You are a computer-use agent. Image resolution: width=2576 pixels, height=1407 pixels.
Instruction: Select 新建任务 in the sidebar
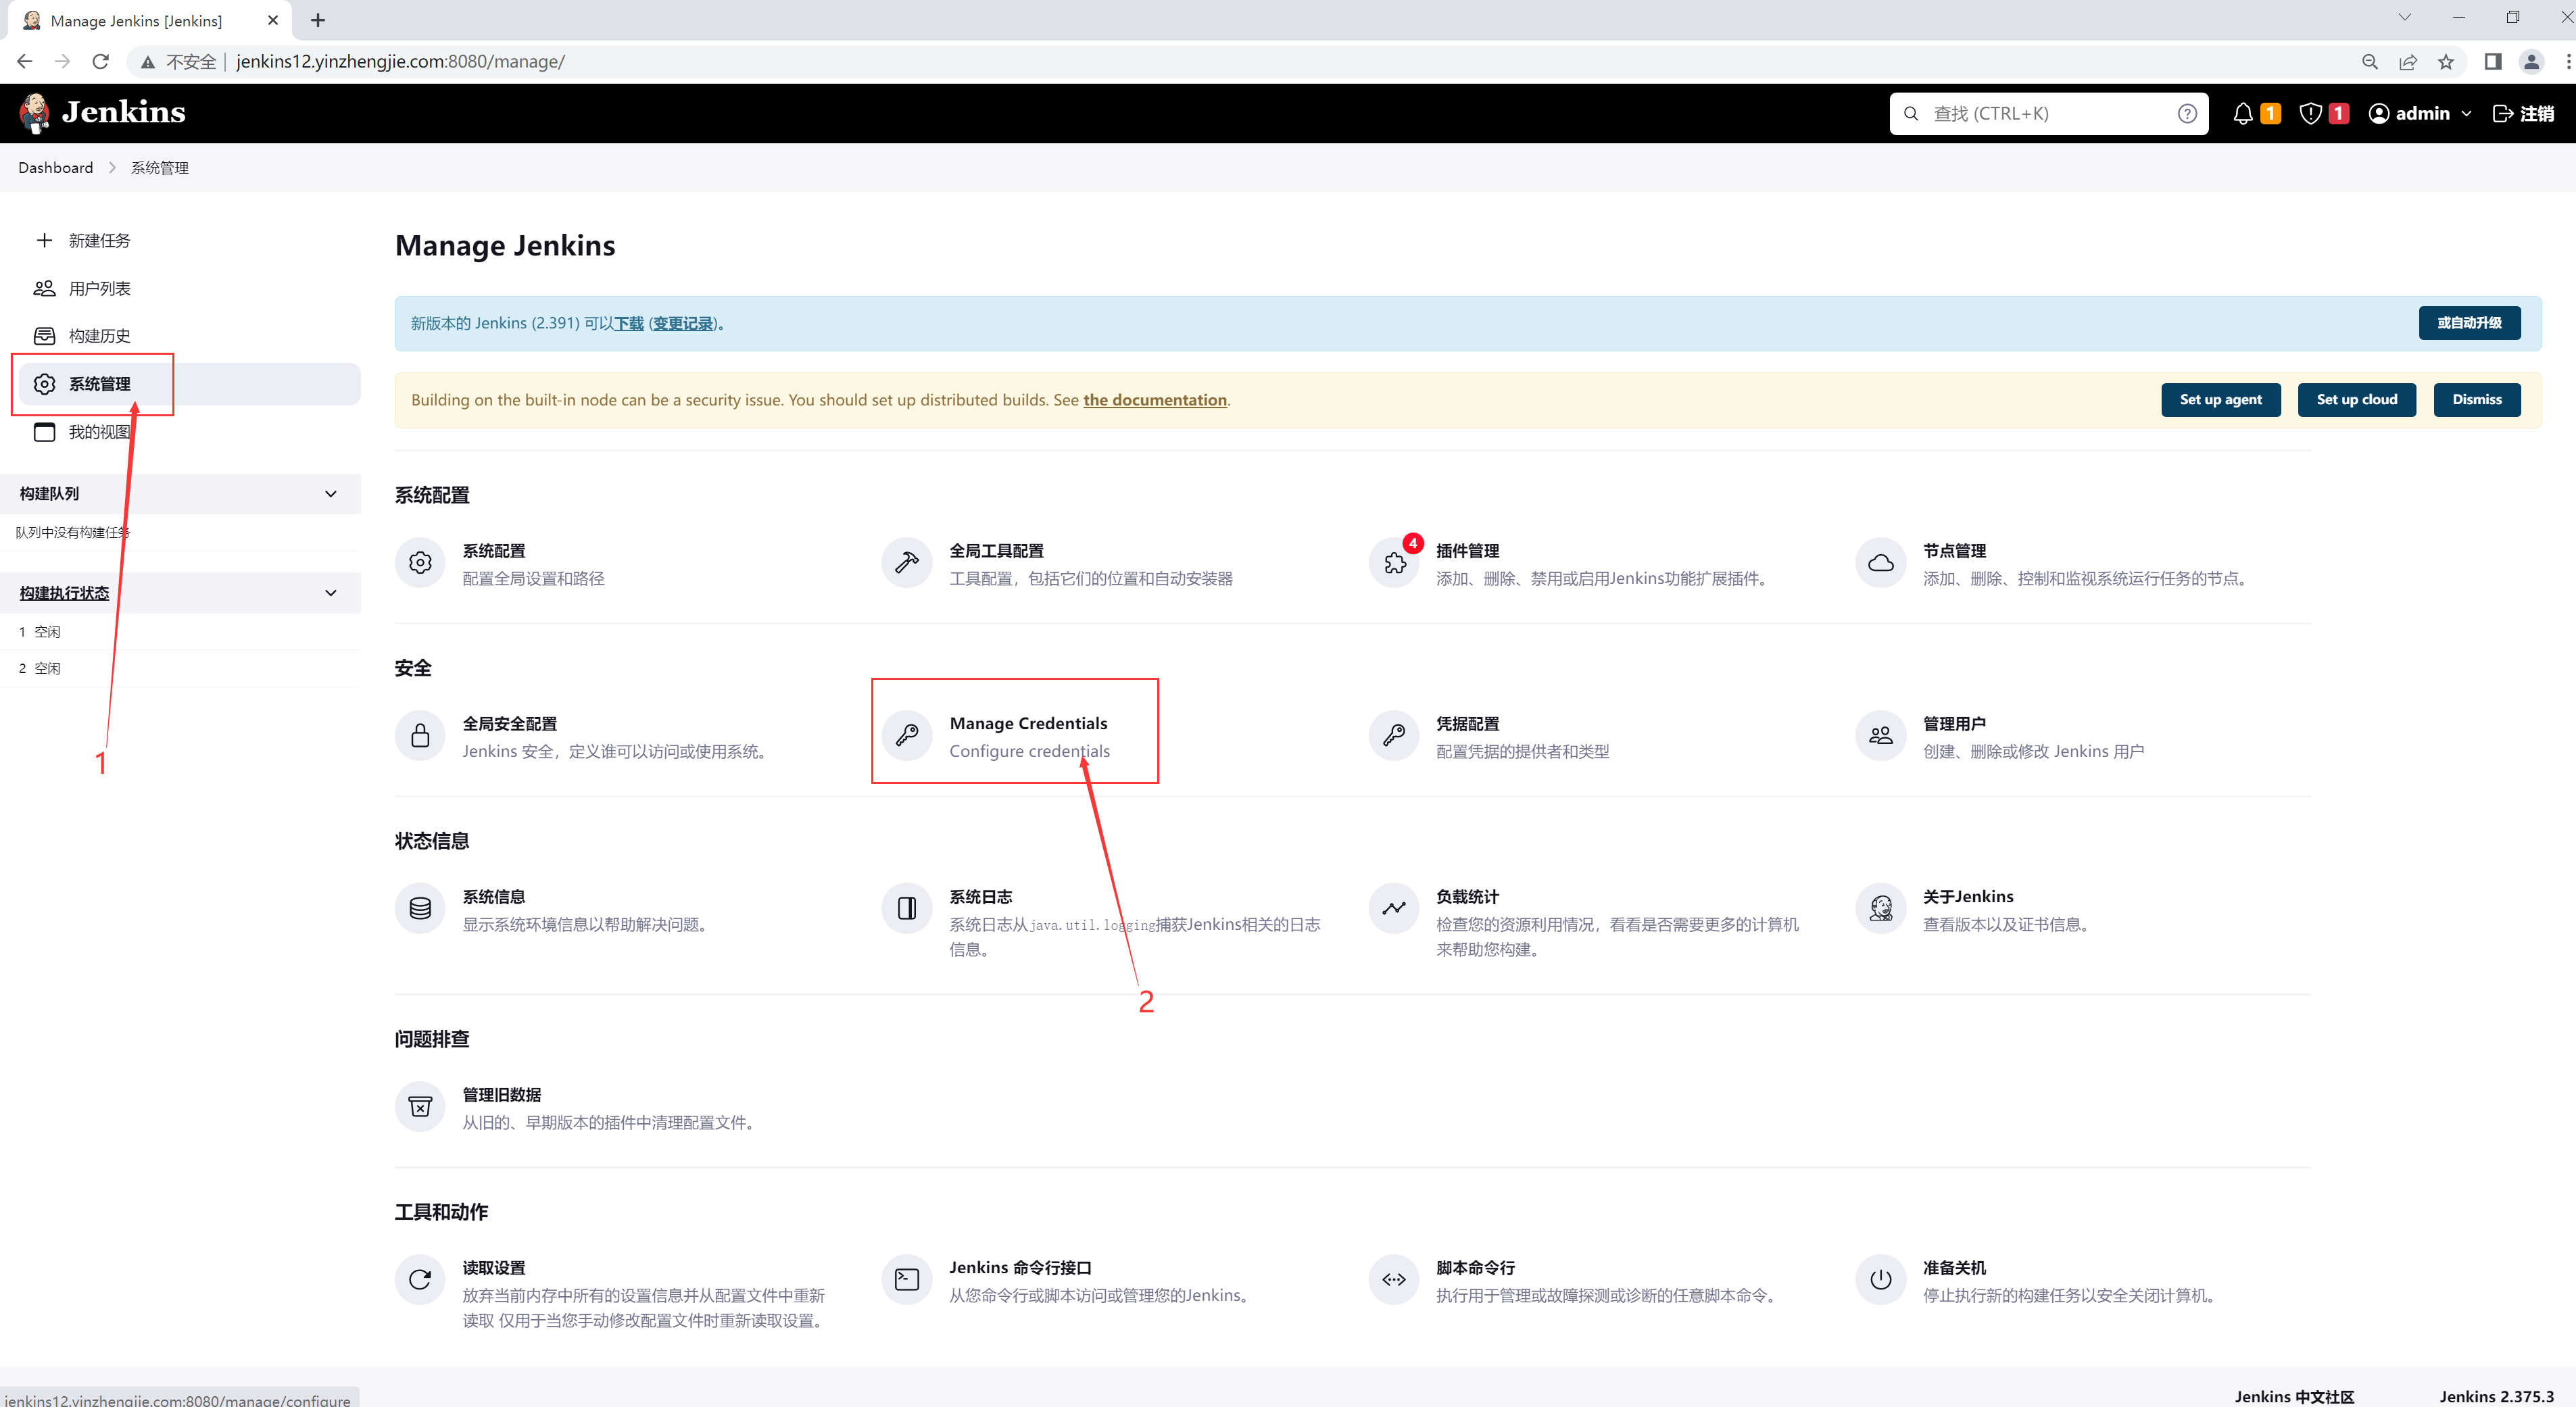[x=99, y=241]
